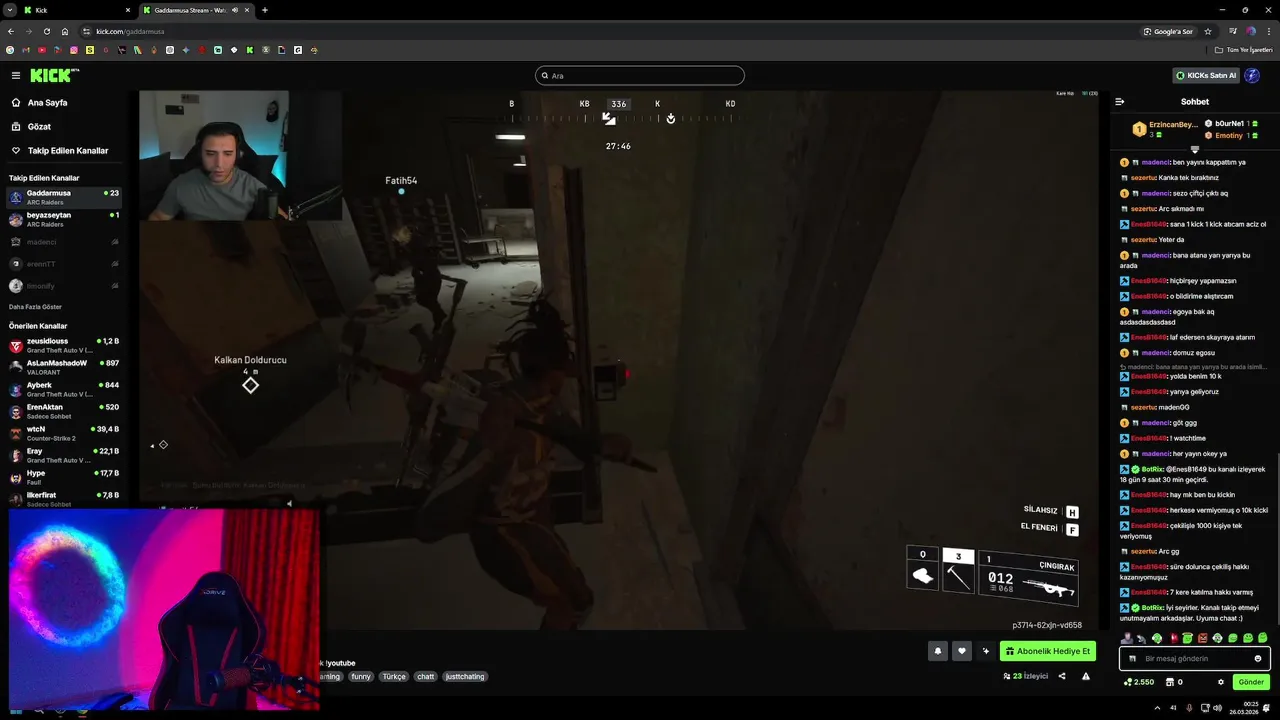Open the YouTube bookmark in the bookmarks bar
Image resolution: width=1280 pixels, height=720 pixels.
pos(42,50)
